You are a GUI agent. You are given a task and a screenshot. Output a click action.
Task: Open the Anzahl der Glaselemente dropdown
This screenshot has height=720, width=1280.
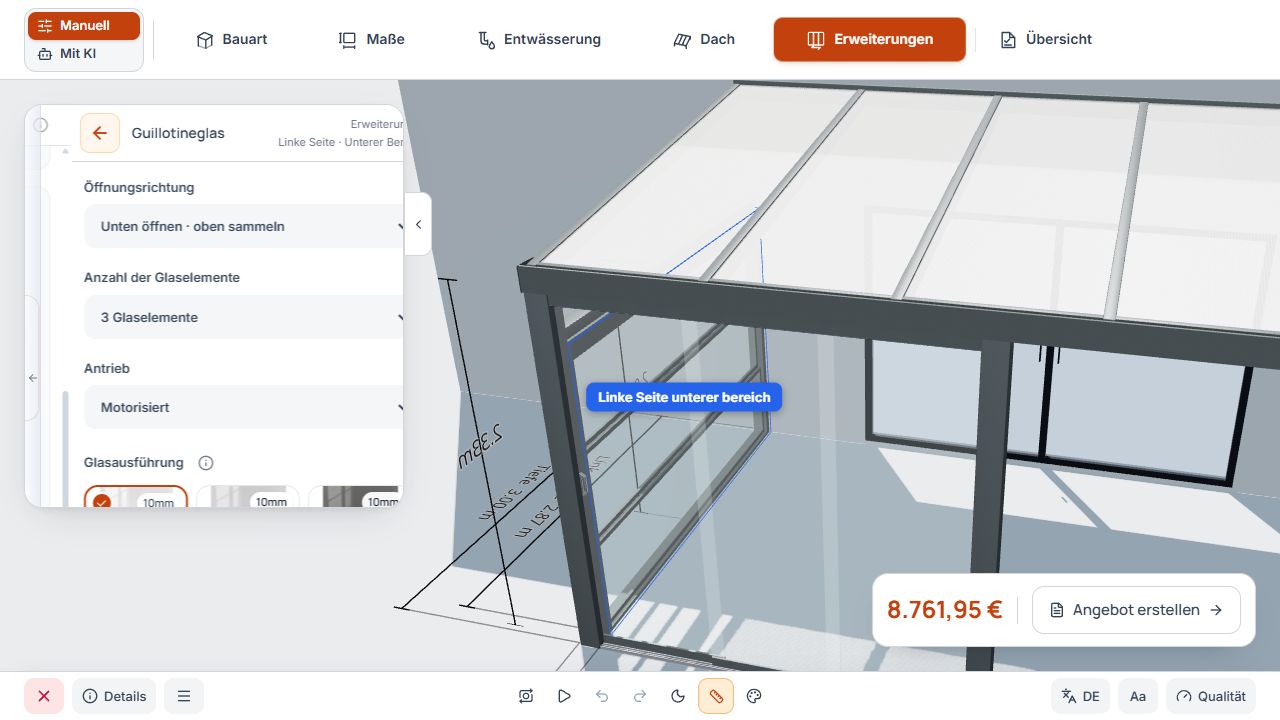(245, 317)
